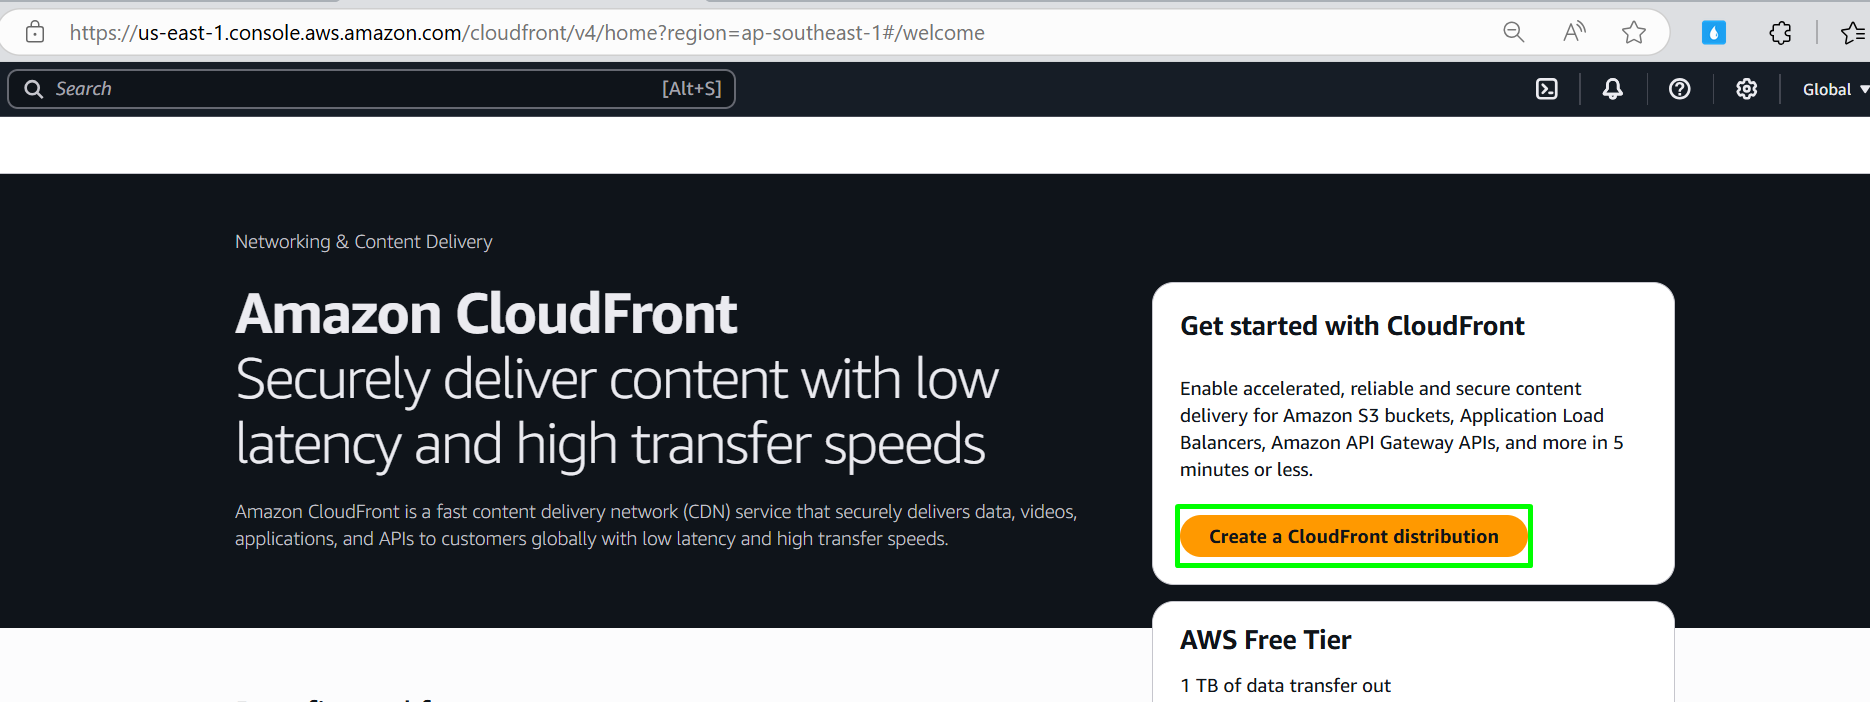Click the AWS Free Tier card heading
1870x702 pixels.
(x=1266, y=640)
